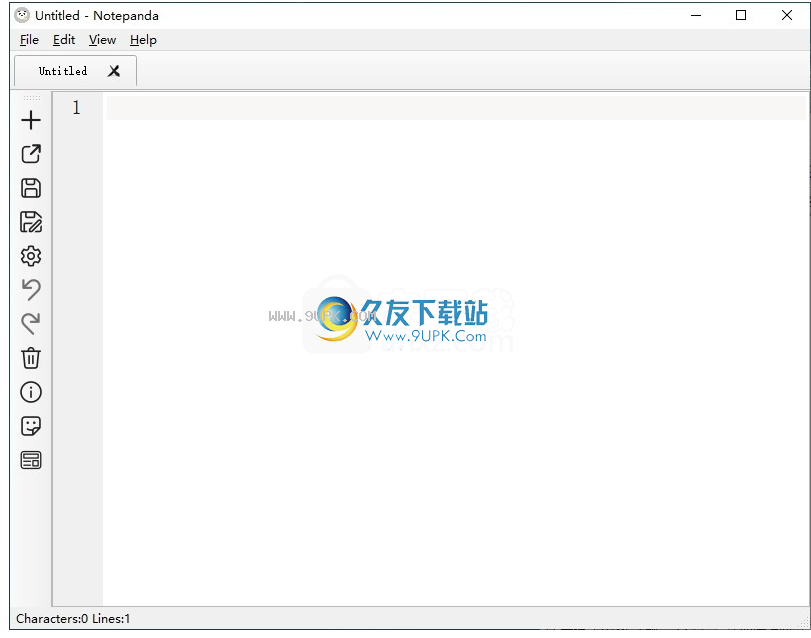
Task: Open the smiley sticker note icon
Action: [31, 426]
